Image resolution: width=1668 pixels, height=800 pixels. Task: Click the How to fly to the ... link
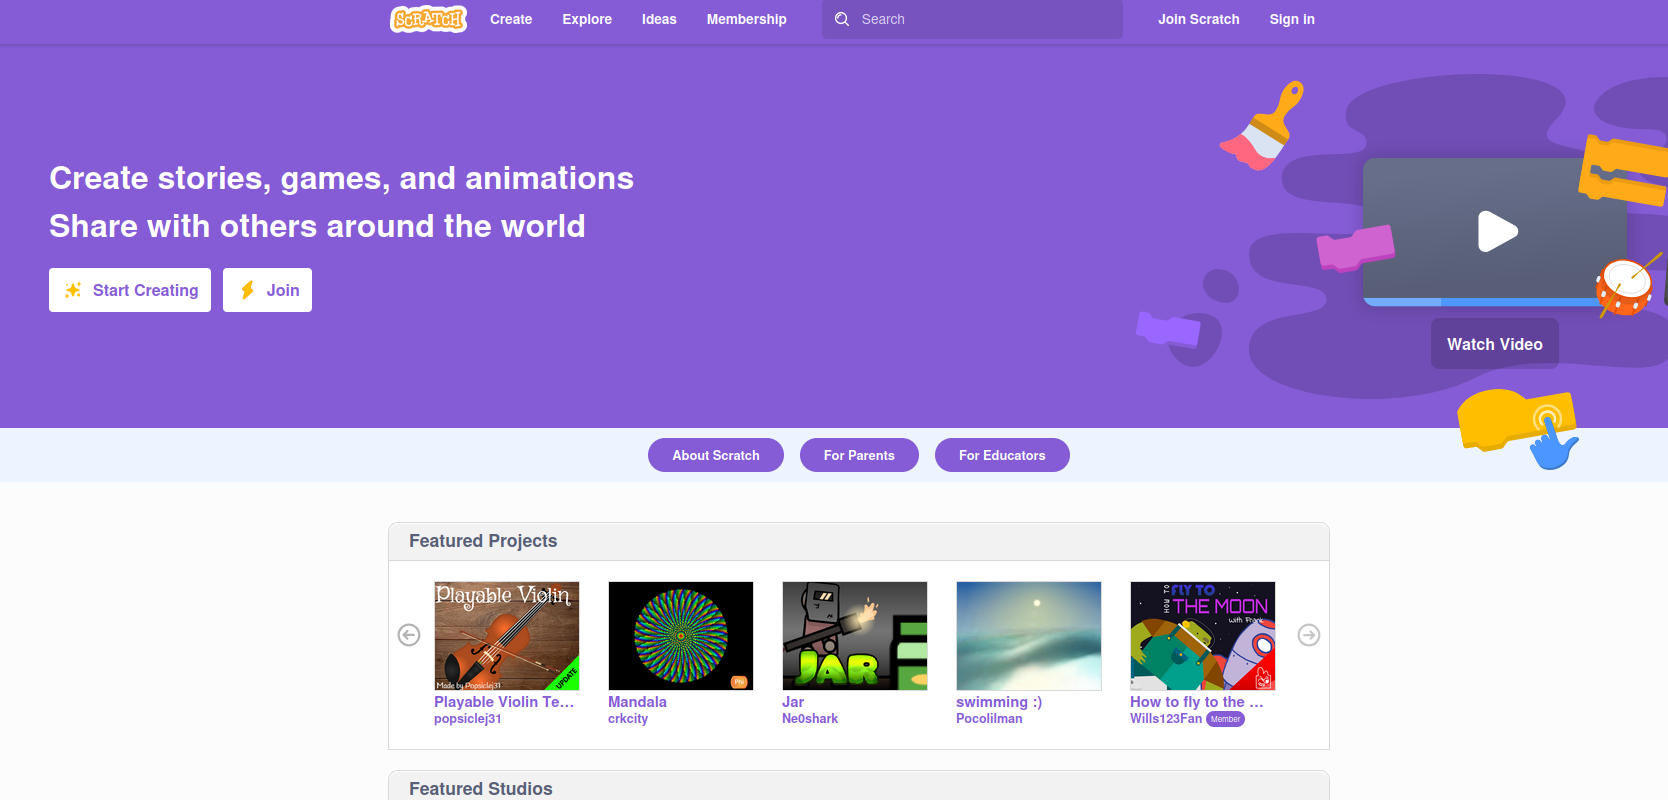pos(1197,702)
